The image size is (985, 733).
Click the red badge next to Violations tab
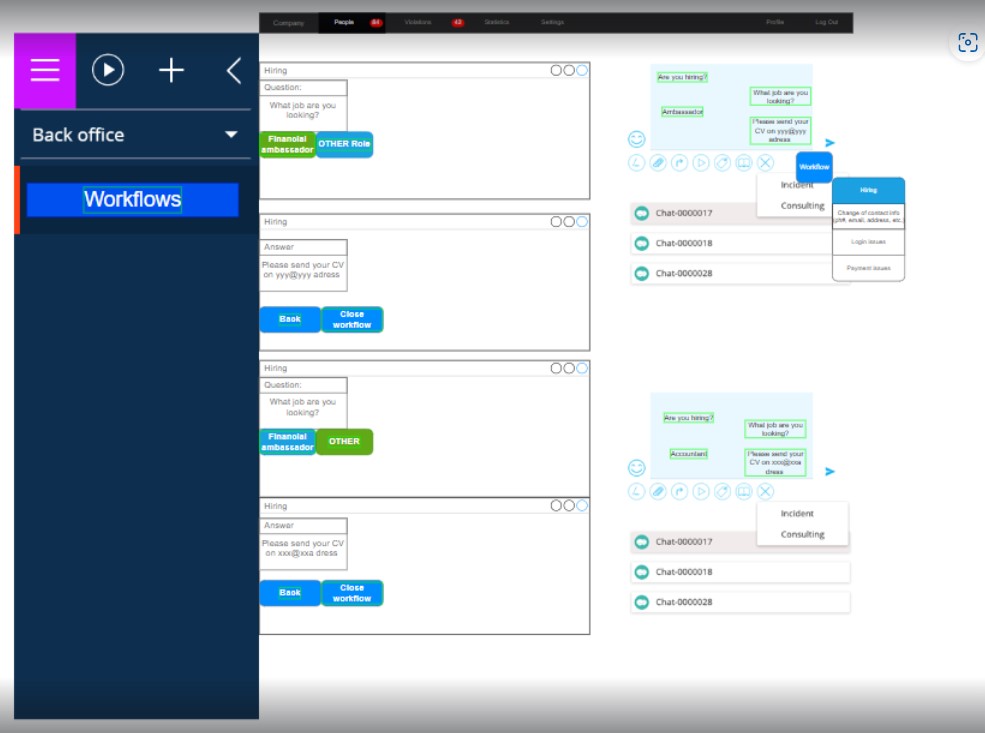coord(458,23)
